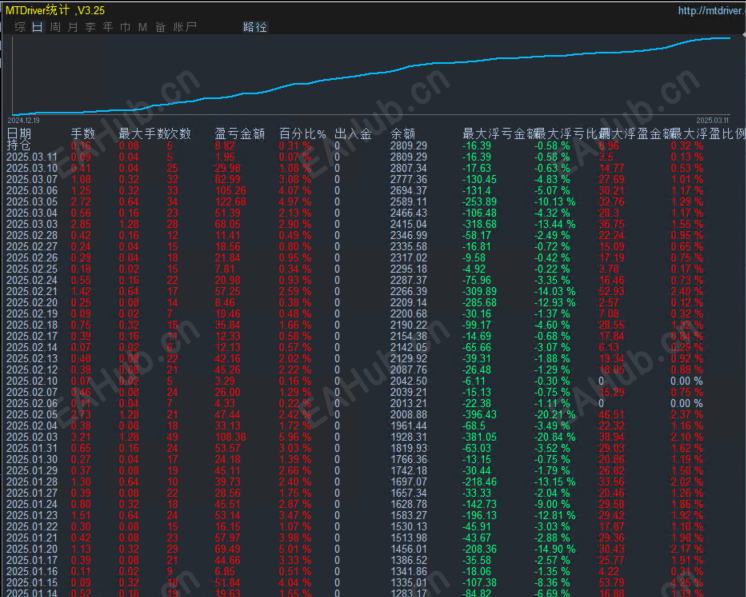The width and height of the screenshot is (746, 597).
Task: Click the floating loss -318.68
Action: 480,224
